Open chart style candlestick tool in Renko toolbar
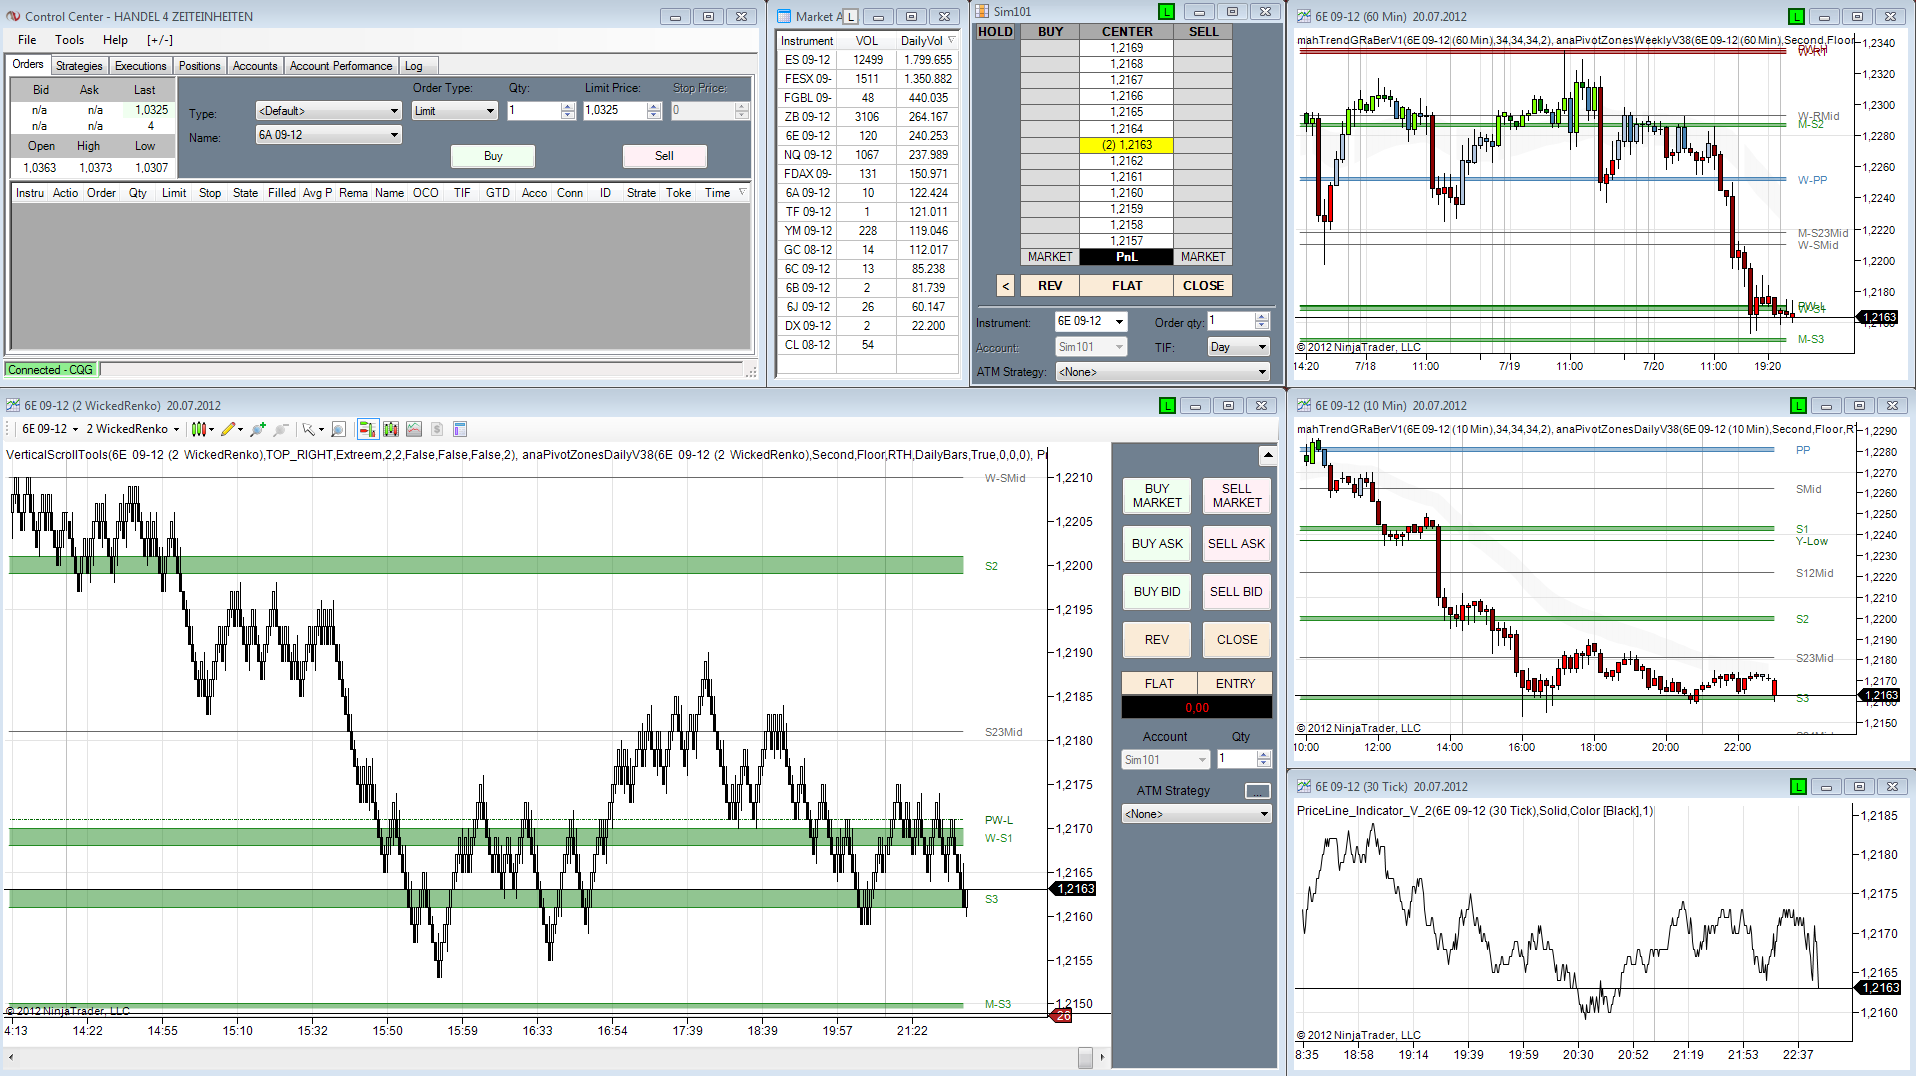The image size is (1916, 1076). click(202, 429)
